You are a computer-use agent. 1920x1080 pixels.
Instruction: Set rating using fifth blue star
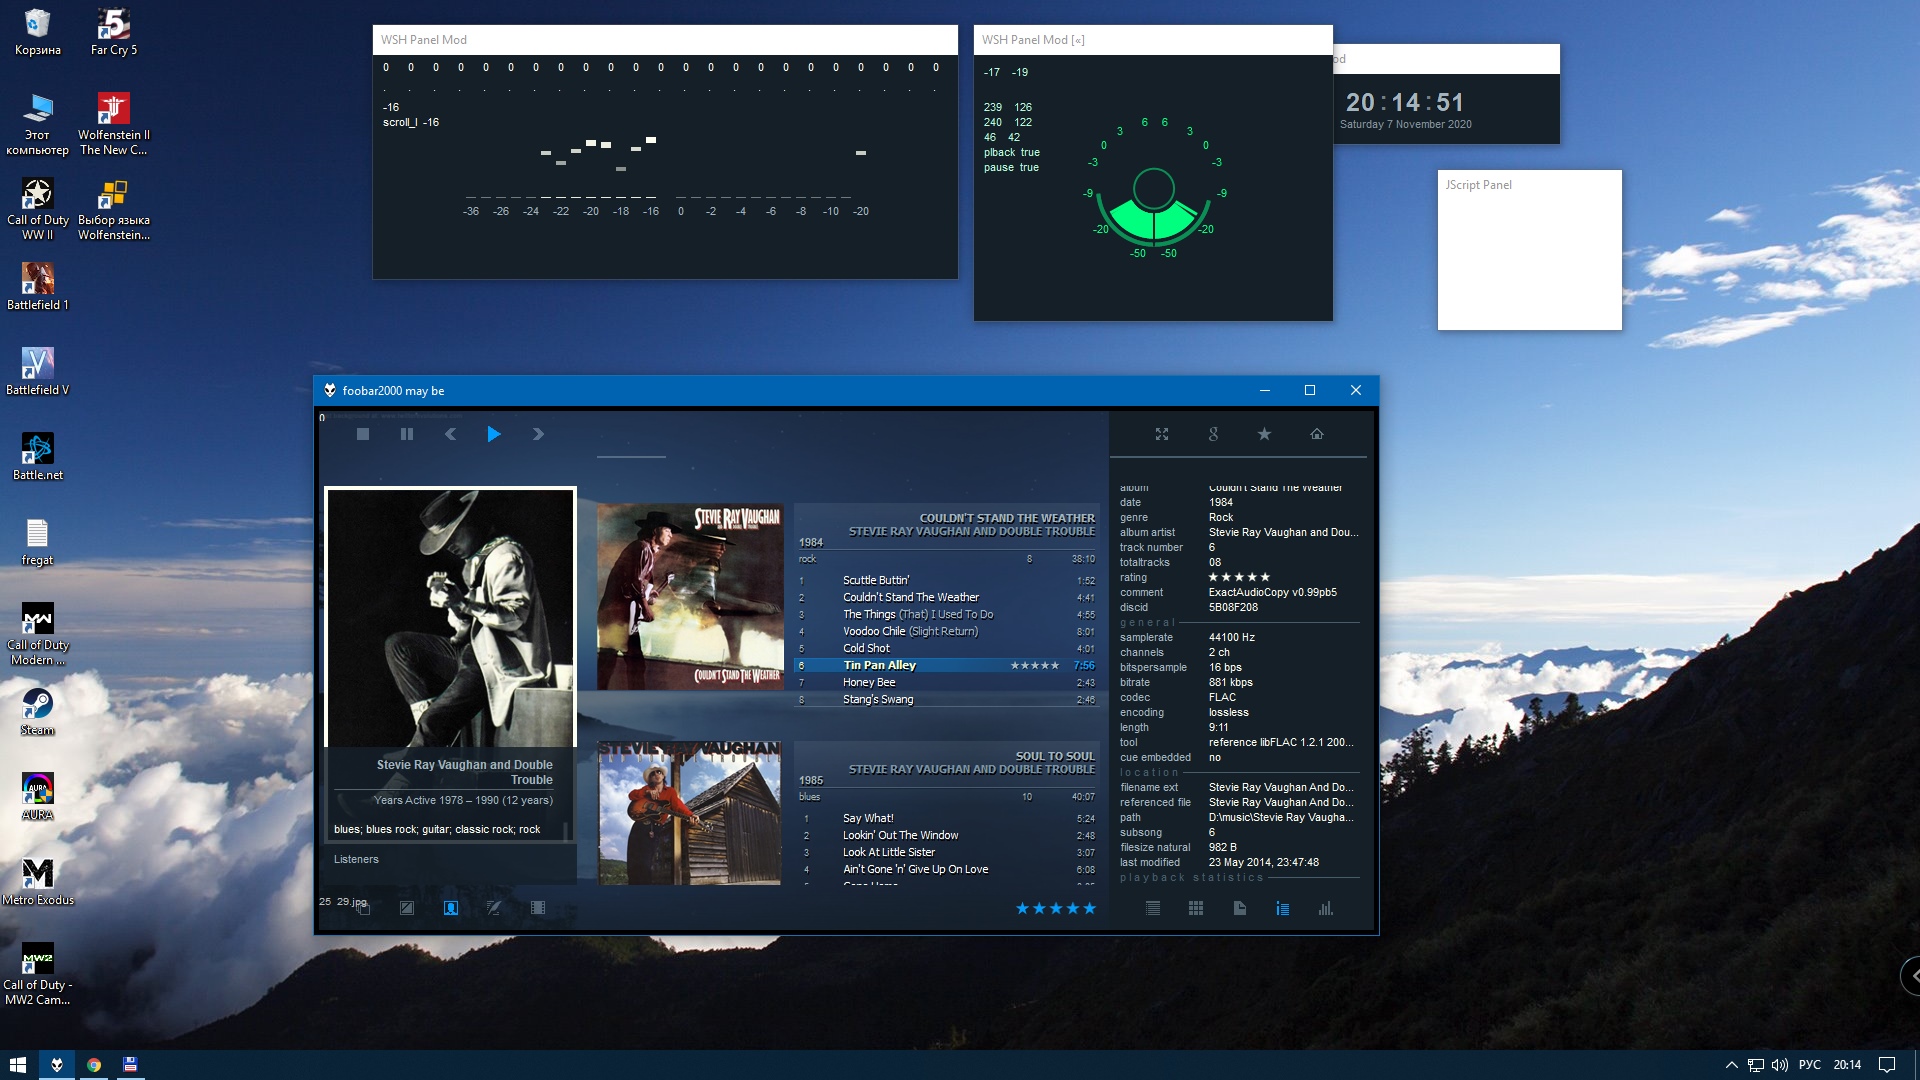click(1090, 908)
